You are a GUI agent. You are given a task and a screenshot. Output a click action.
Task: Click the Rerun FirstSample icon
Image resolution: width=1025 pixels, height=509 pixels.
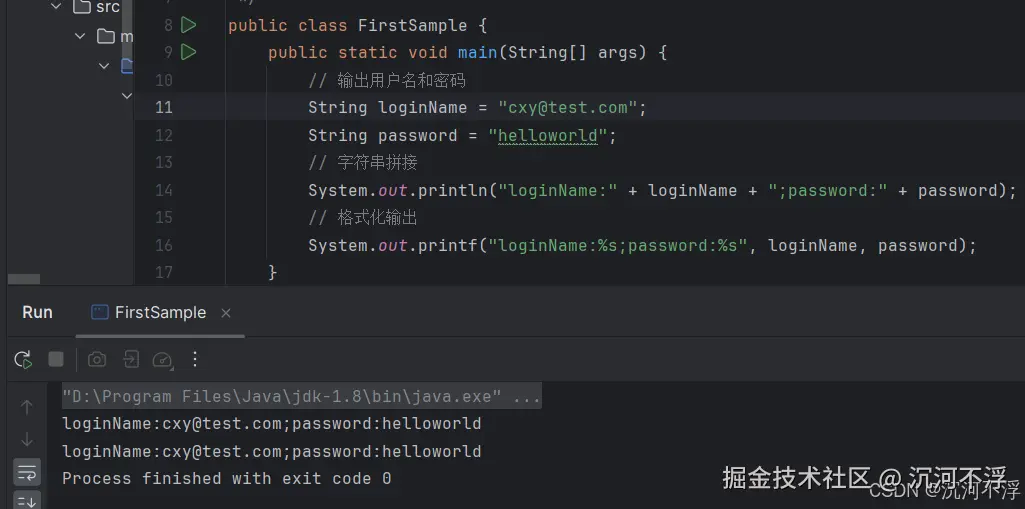[23, 359]
